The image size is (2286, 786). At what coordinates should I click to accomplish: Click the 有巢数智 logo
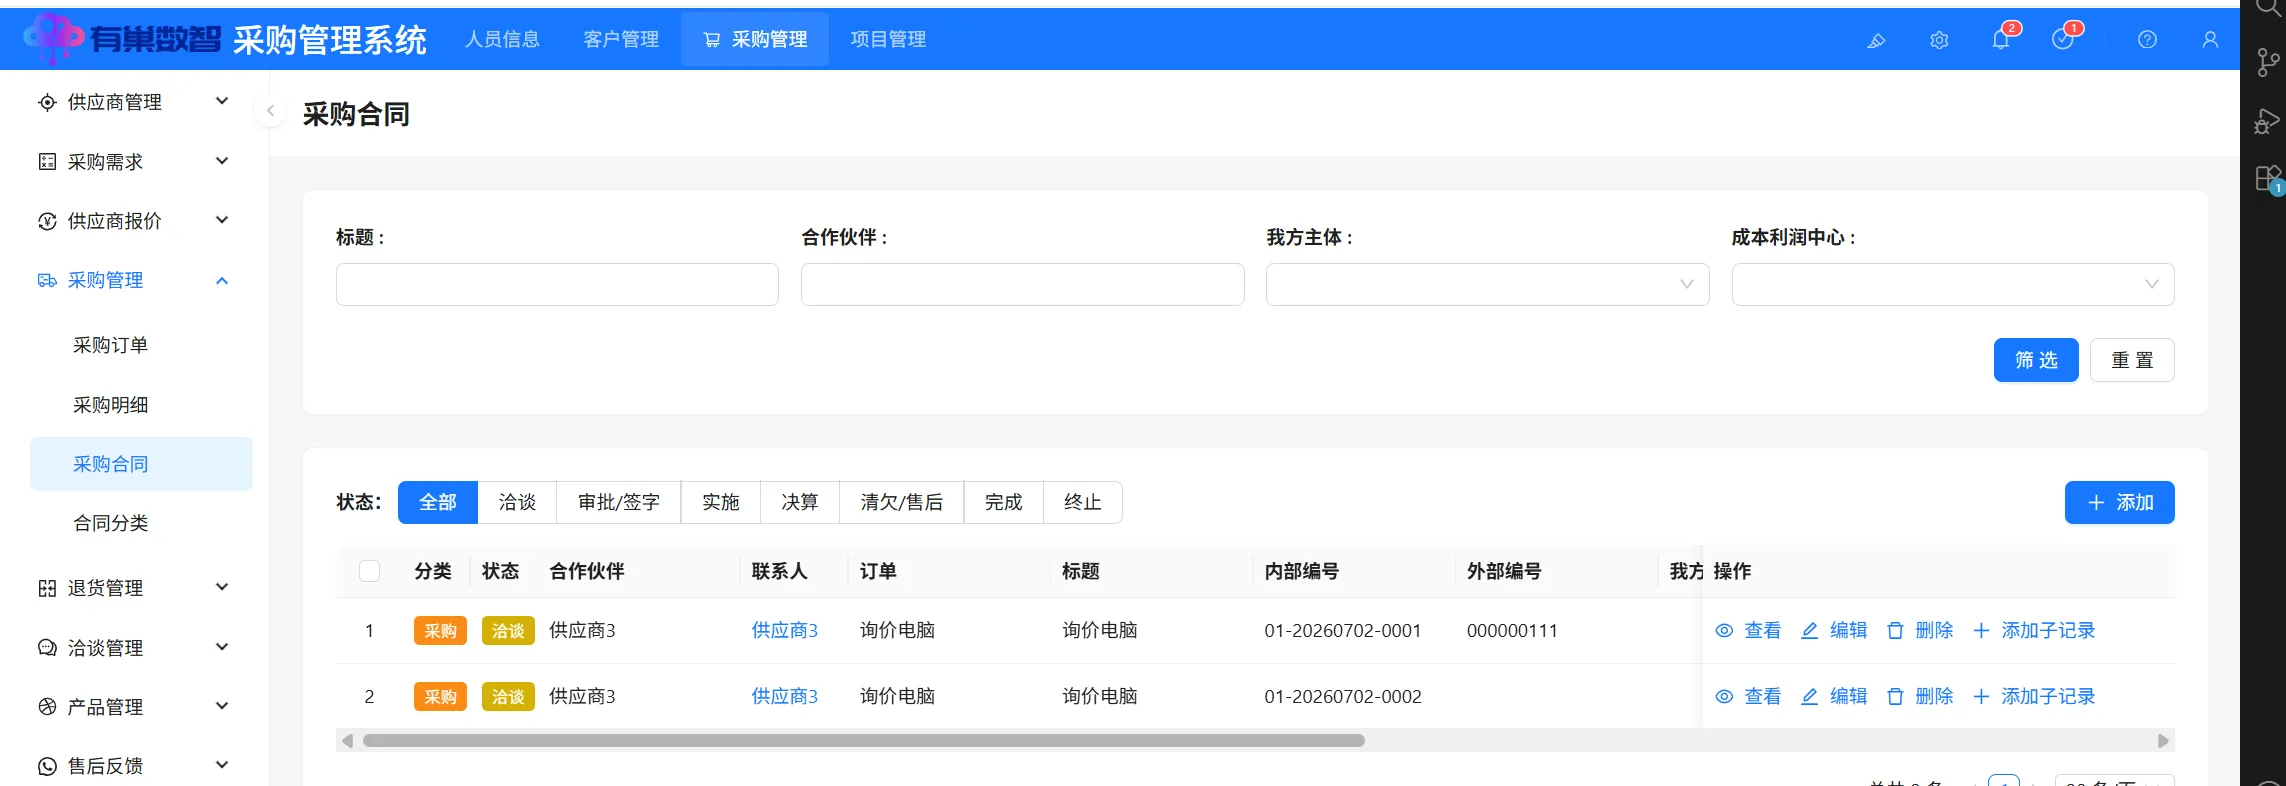tap(122, 39)
